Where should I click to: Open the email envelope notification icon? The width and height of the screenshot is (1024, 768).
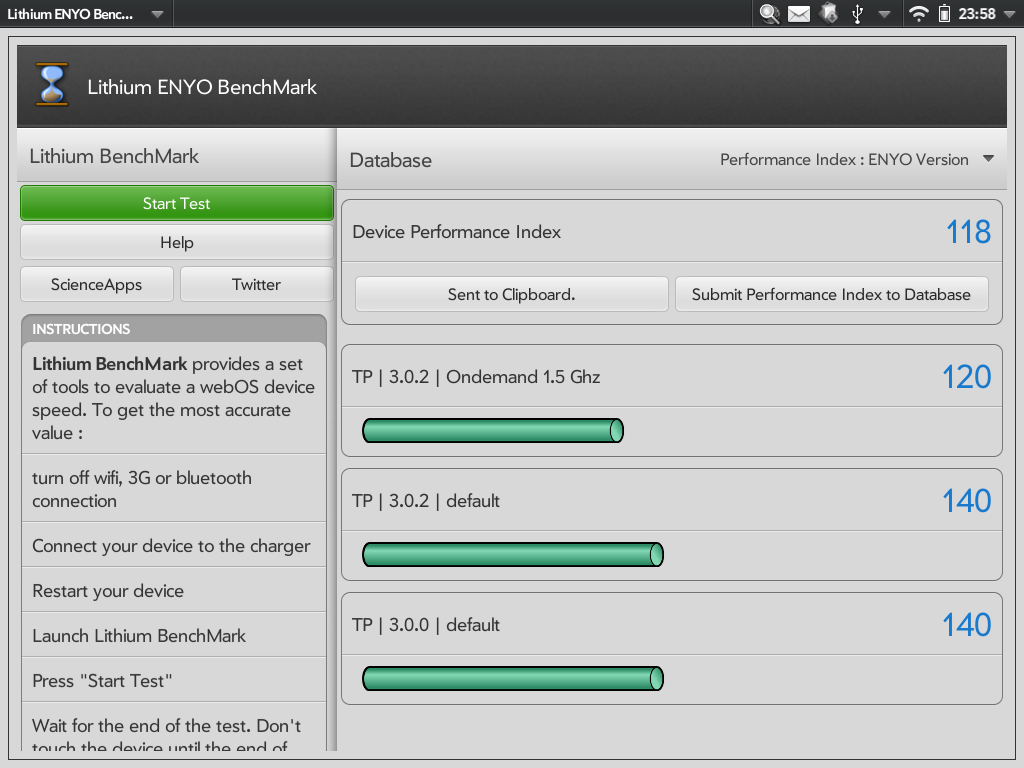click(799, 14)
